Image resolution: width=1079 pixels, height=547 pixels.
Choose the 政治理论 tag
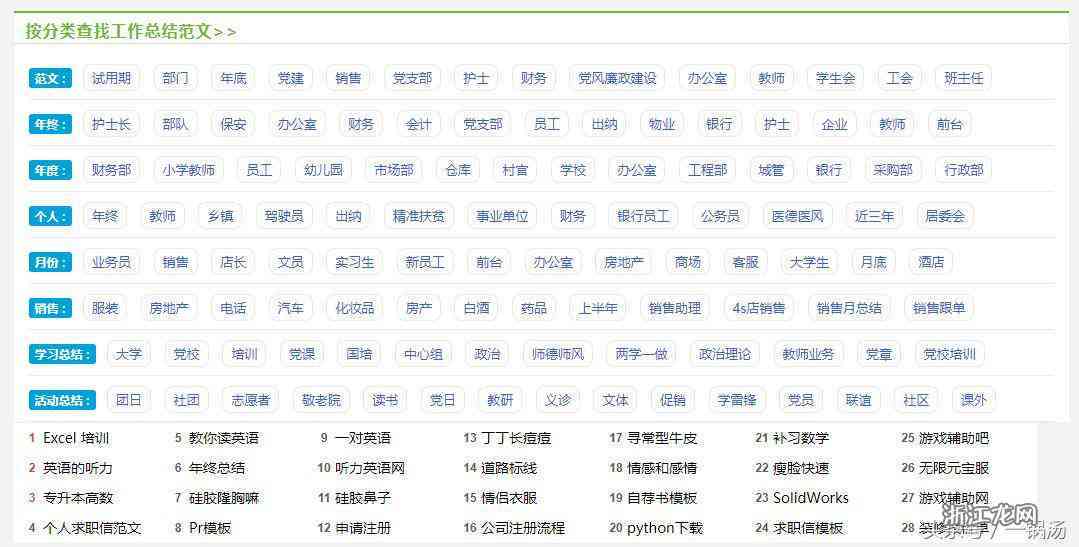tap(725, 354)
